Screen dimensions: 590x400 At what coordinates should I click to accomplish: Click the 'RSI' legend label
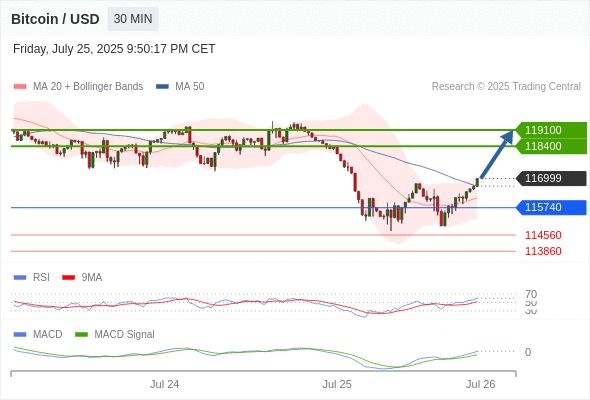coord(41,278)
